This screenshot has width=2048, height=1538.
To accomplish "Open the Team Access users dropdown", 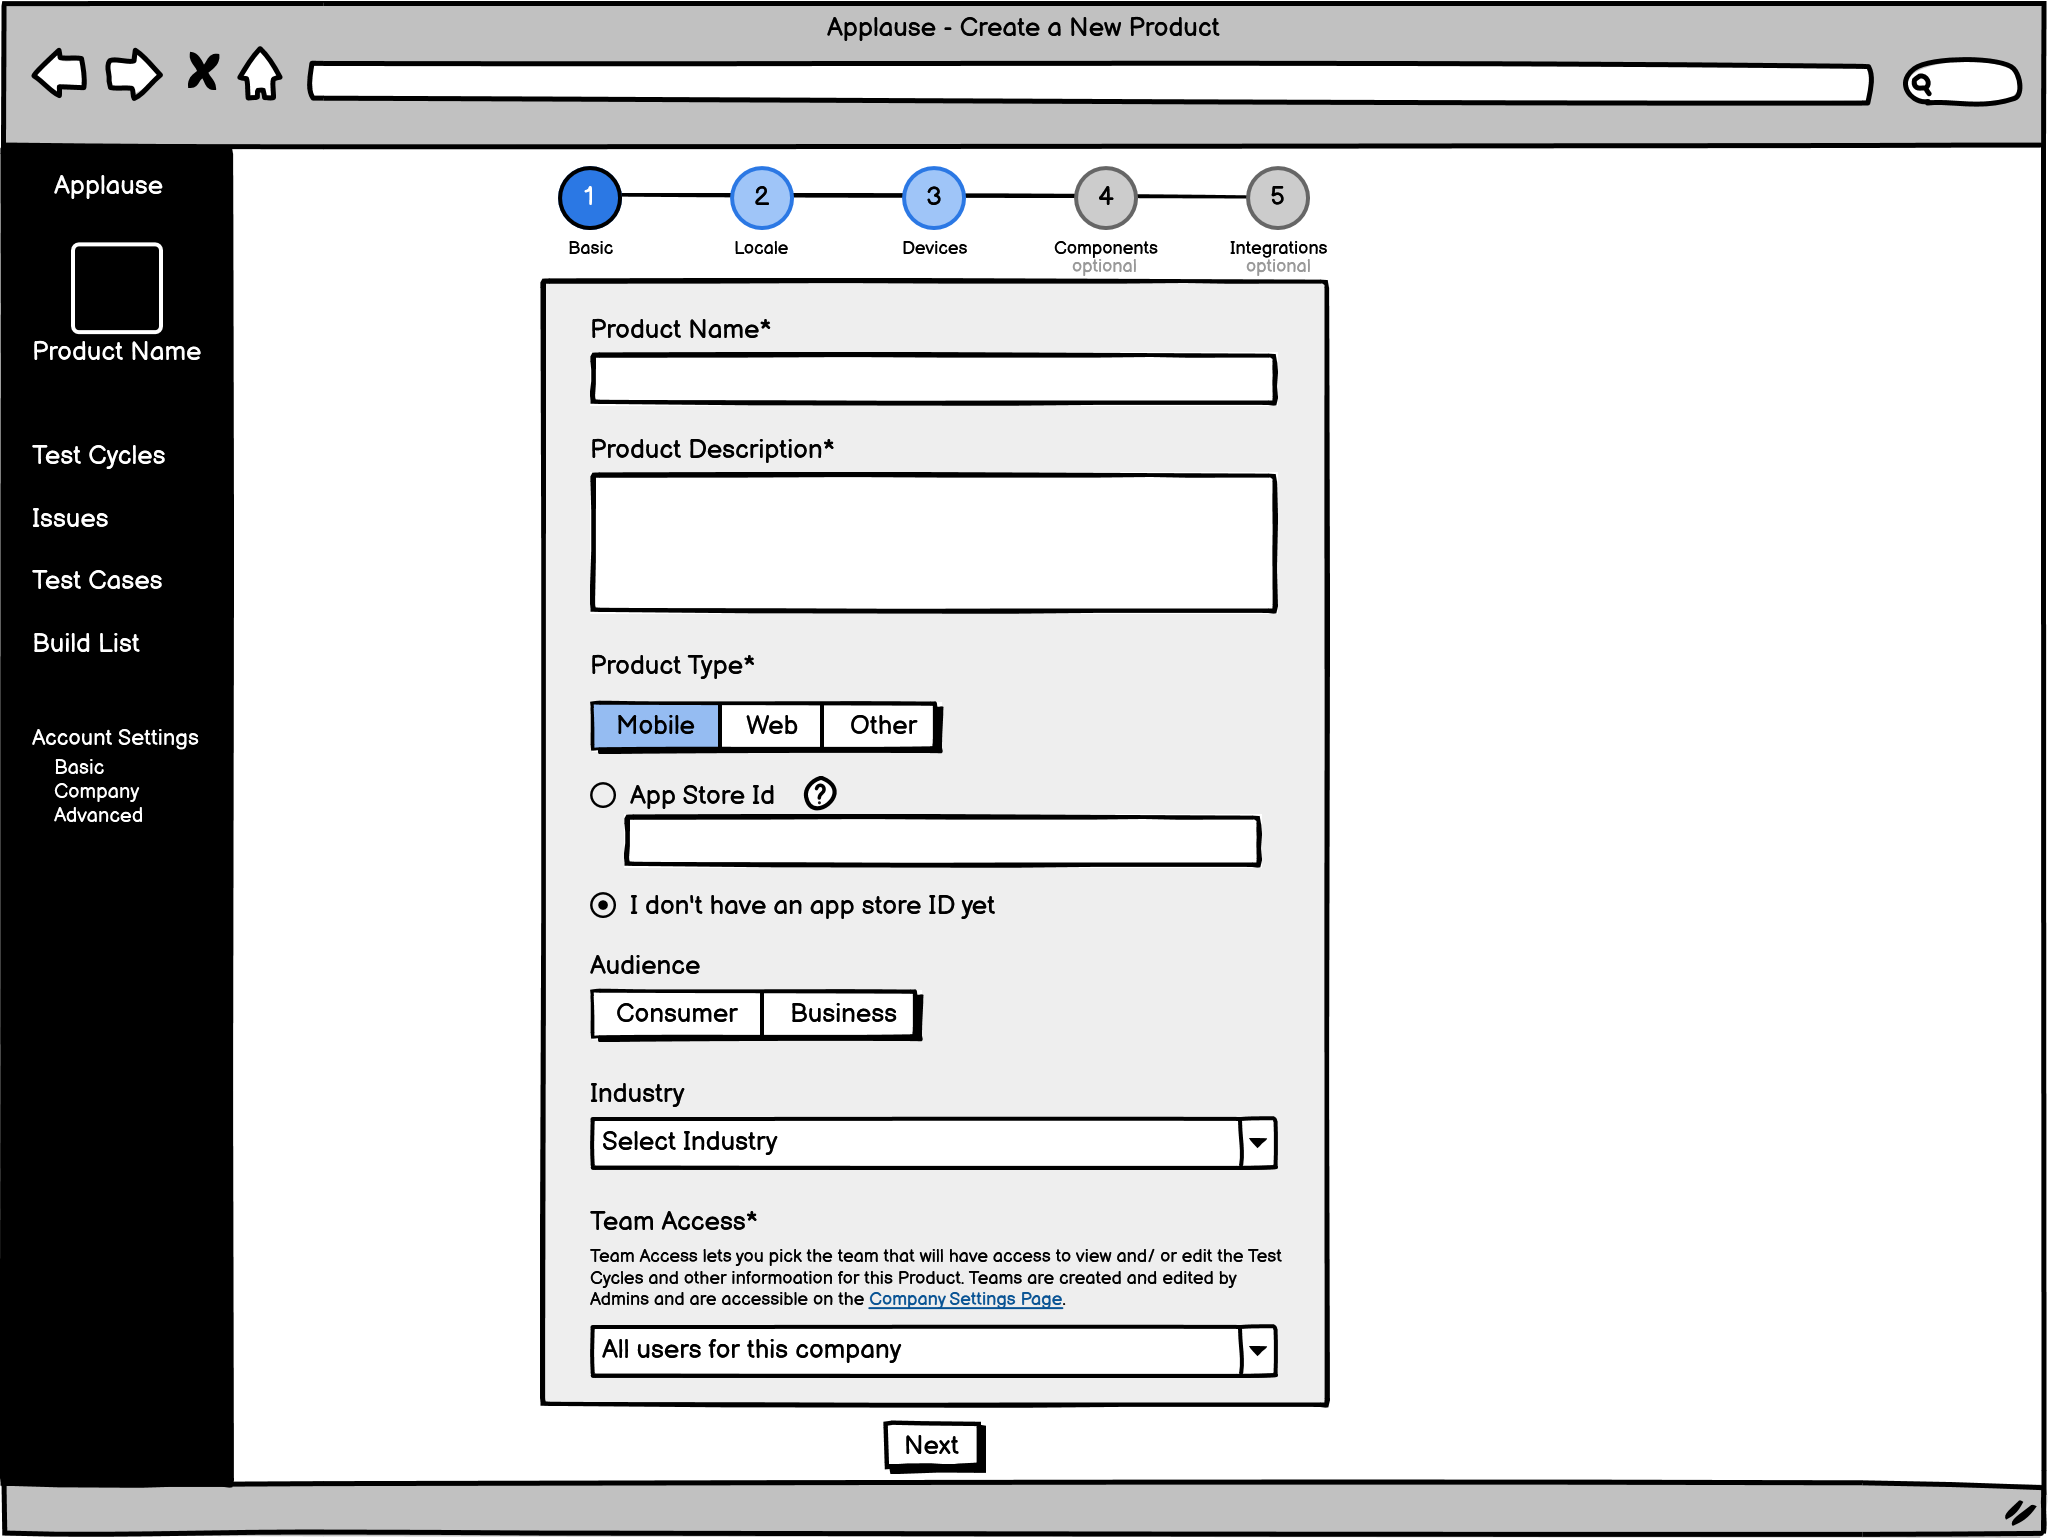I will 1258,1351.
